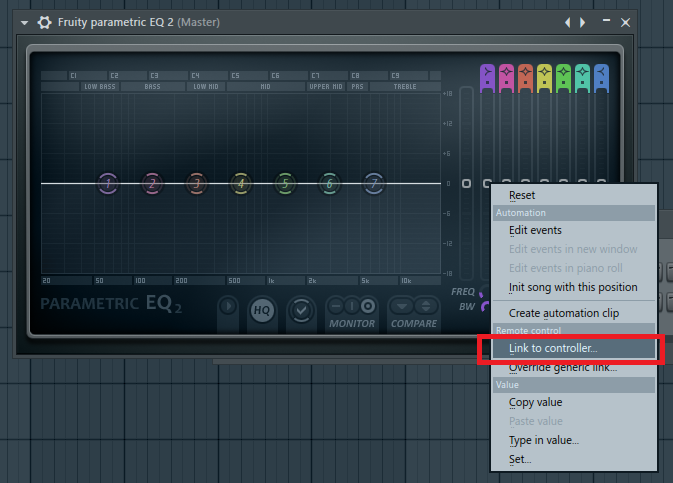Image resolution: width=673 pixels, height=483 pixels.
Task: Go to previous preset arrow
Action: (x=568, y=22)
